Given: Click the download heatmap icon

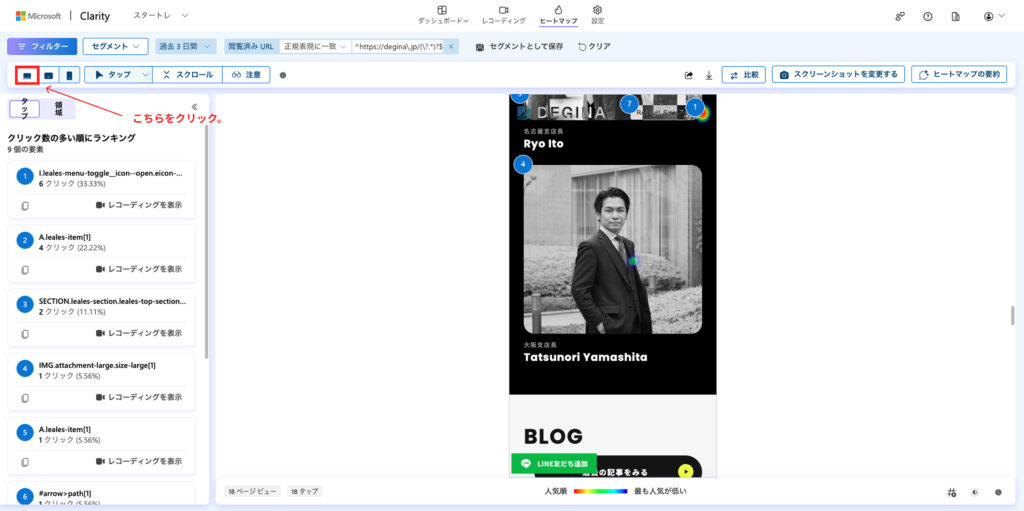Looking at the screenshot, I should pyautogui.click(x=708, y=75).
